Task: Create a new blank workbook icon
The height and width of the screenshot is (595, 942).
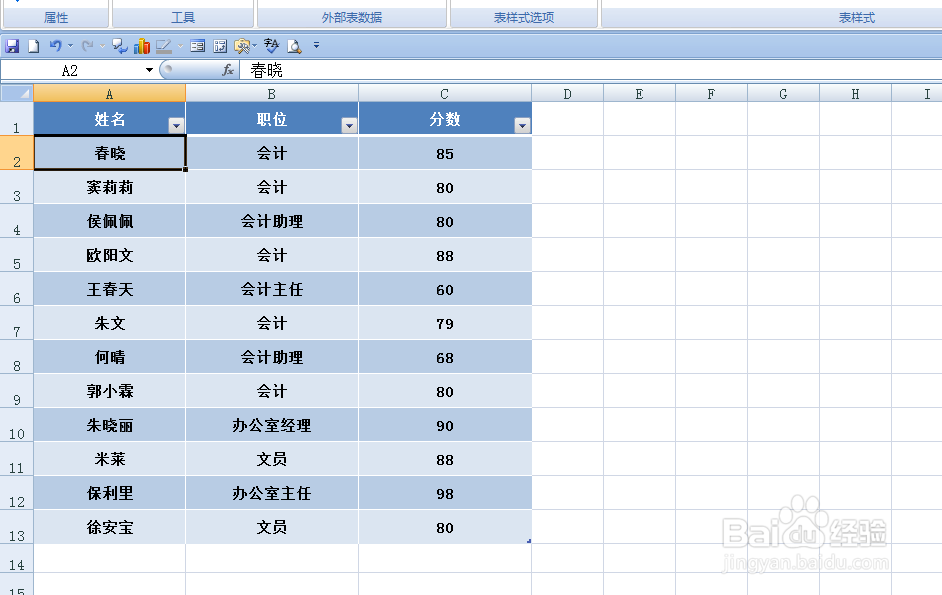Action: point(34,46)
